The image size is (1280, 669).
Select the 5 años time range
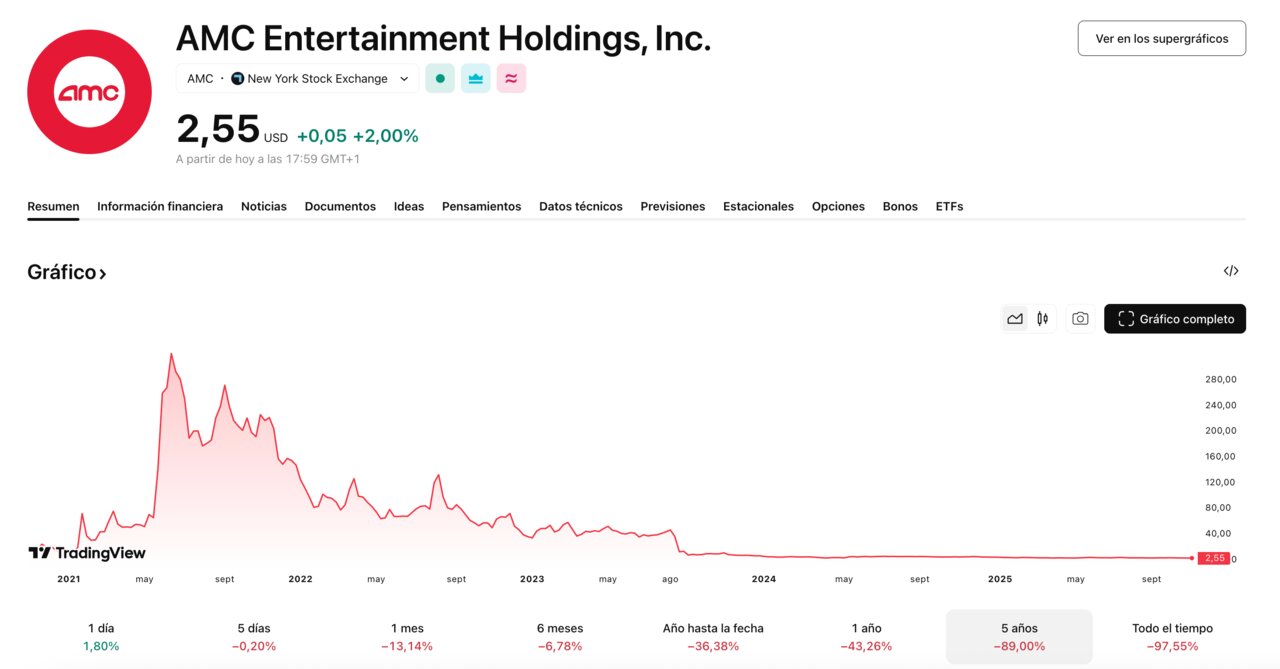(x=1018, y=637)
